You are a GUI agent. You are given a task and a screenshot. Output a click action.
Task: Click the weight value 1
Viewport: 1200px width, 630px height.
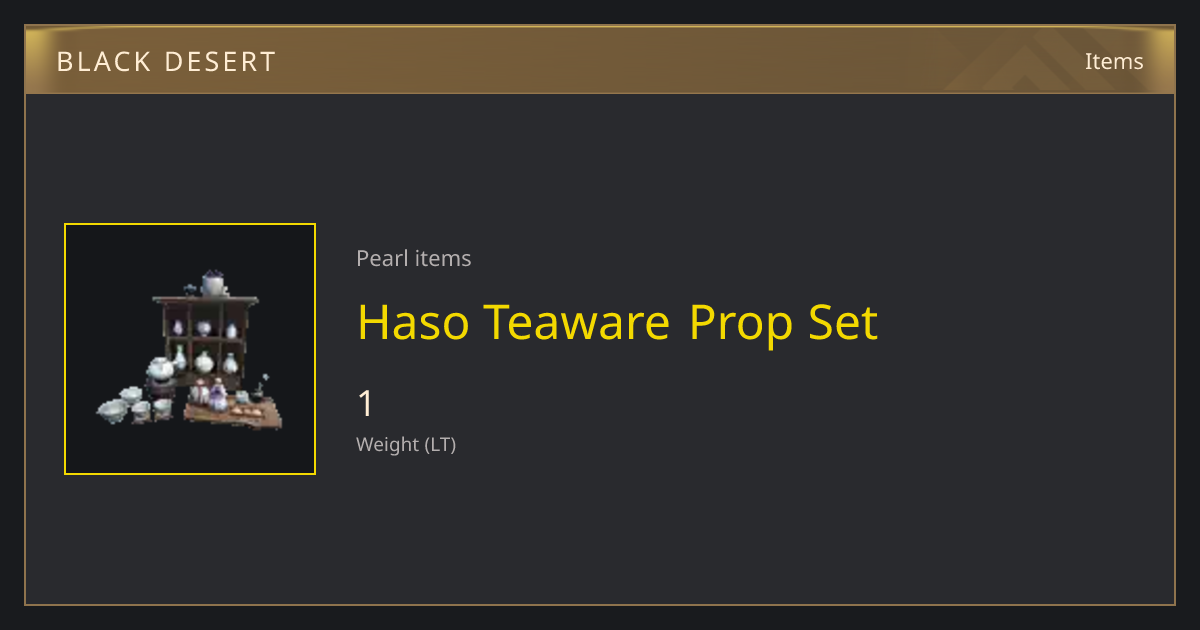pos(366,404)
